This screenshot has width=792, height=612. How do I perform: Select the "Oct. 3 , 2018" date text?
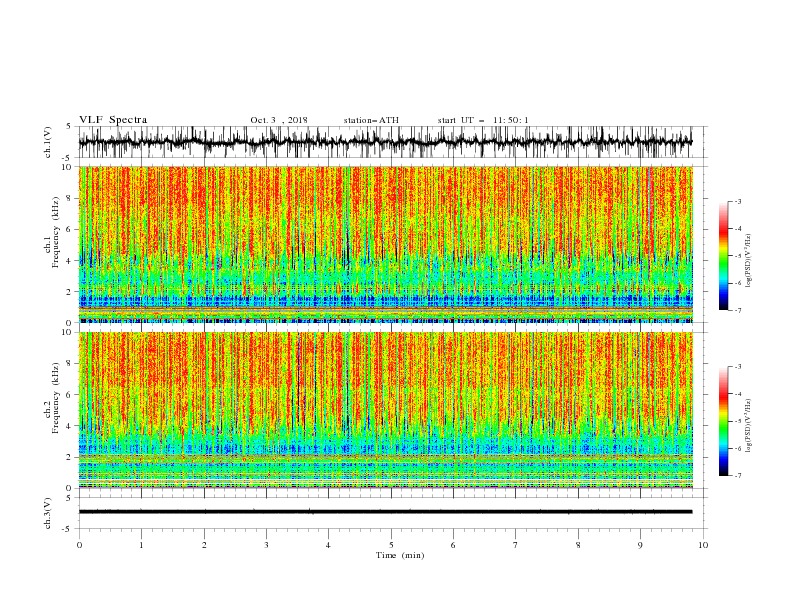coord(279,120)
